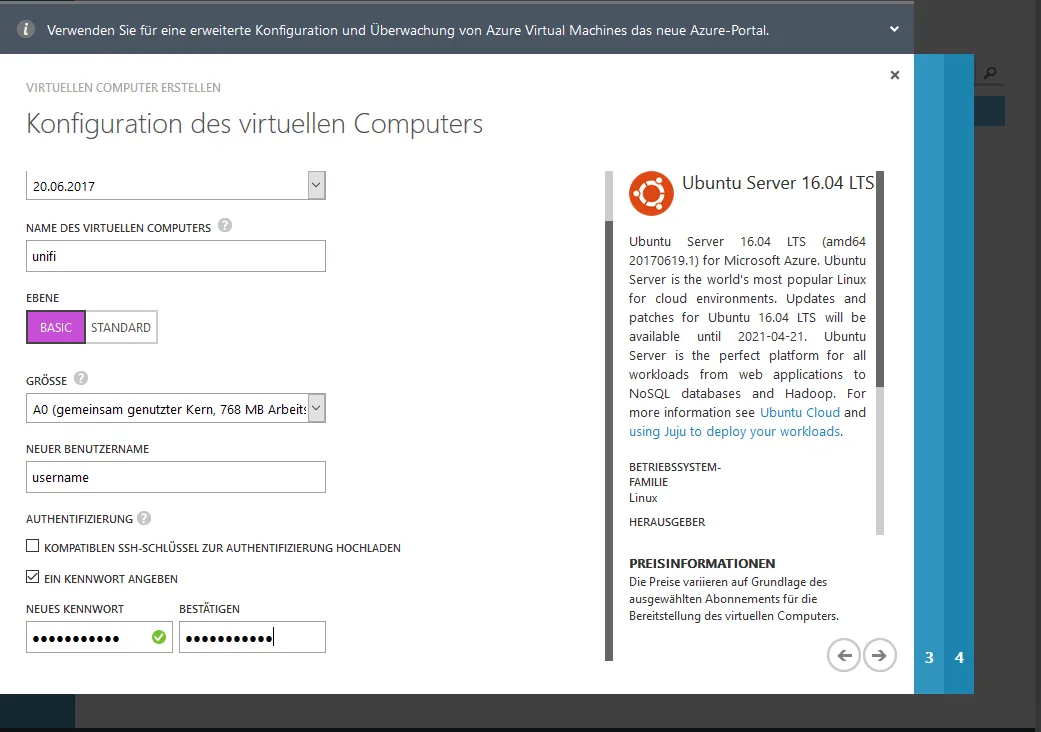Click the help icon next to Grösse
This screenshot has height=732, width=1041.
tap(81, 378)
